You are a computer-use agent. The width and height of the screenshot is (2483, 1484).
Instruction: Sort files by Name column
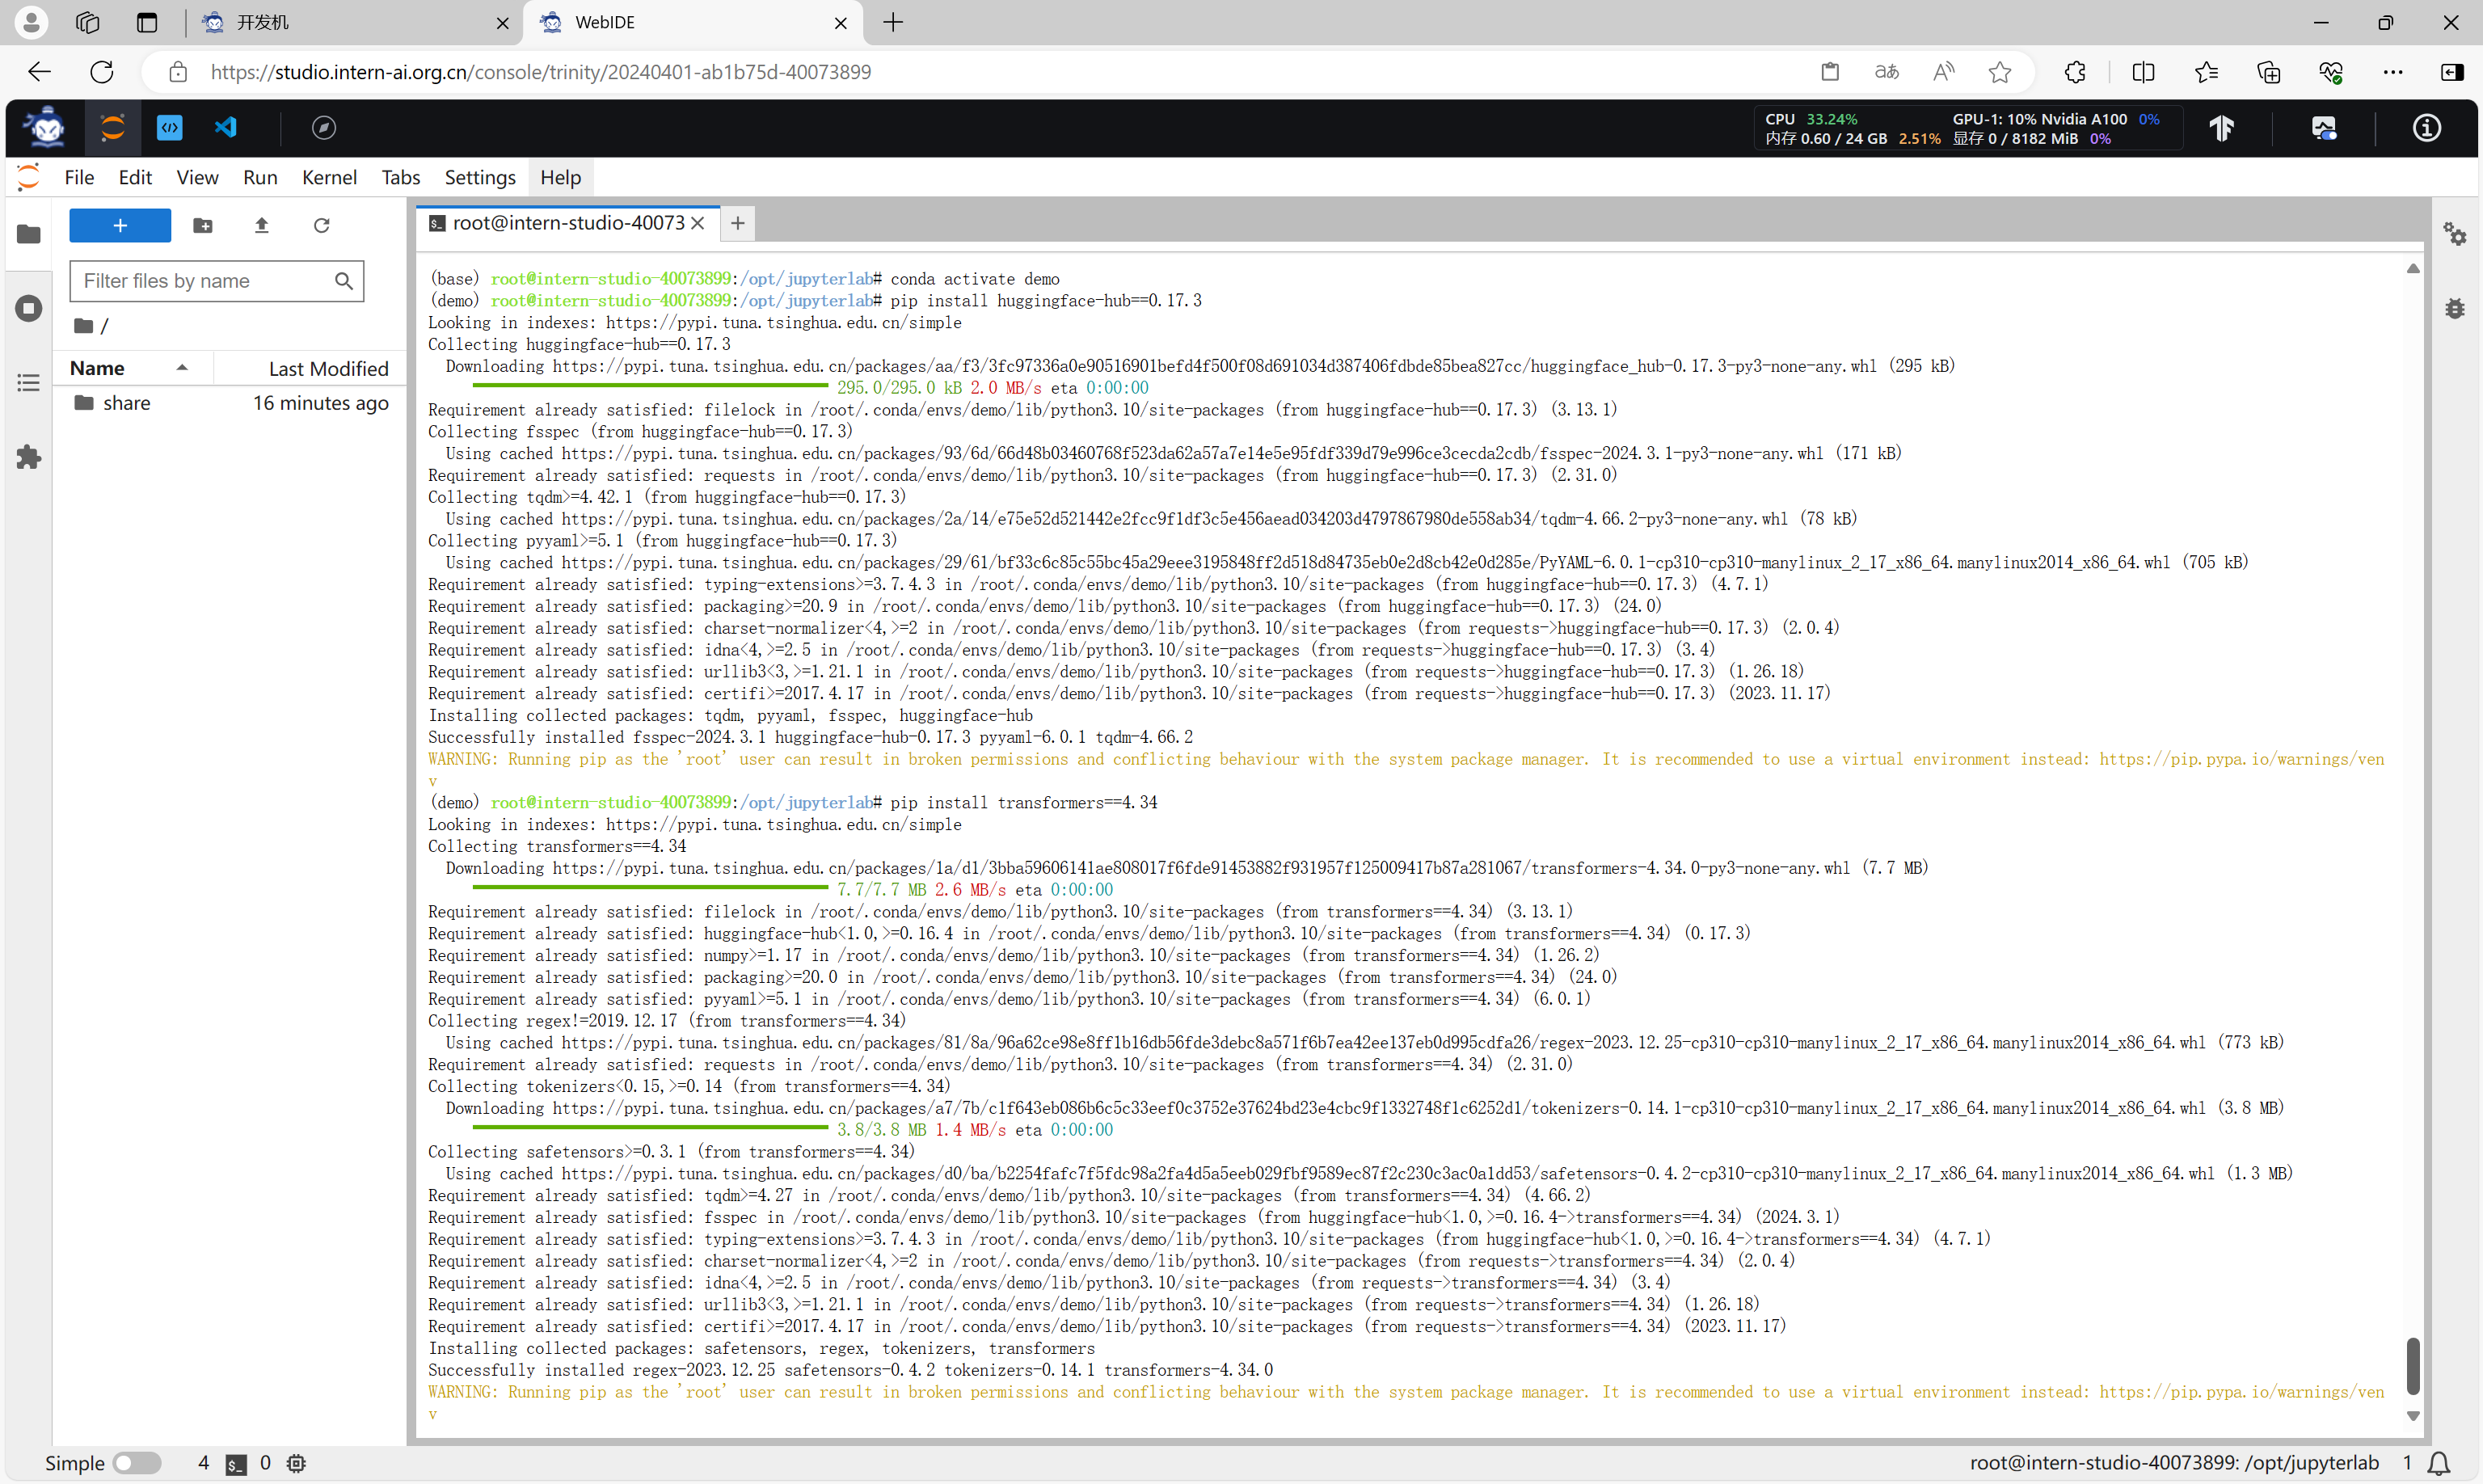[x=132, y=368]
